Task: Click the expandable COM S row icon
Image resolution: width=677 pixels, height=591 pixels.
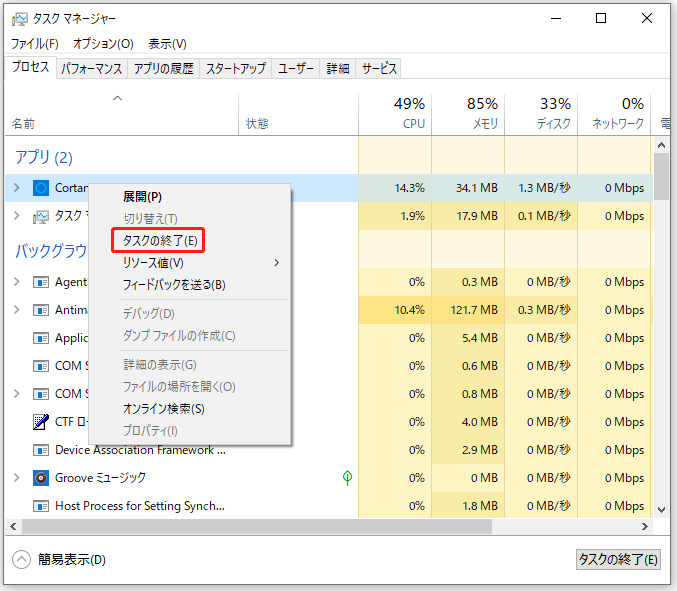Action: click(x=41, y=394)
